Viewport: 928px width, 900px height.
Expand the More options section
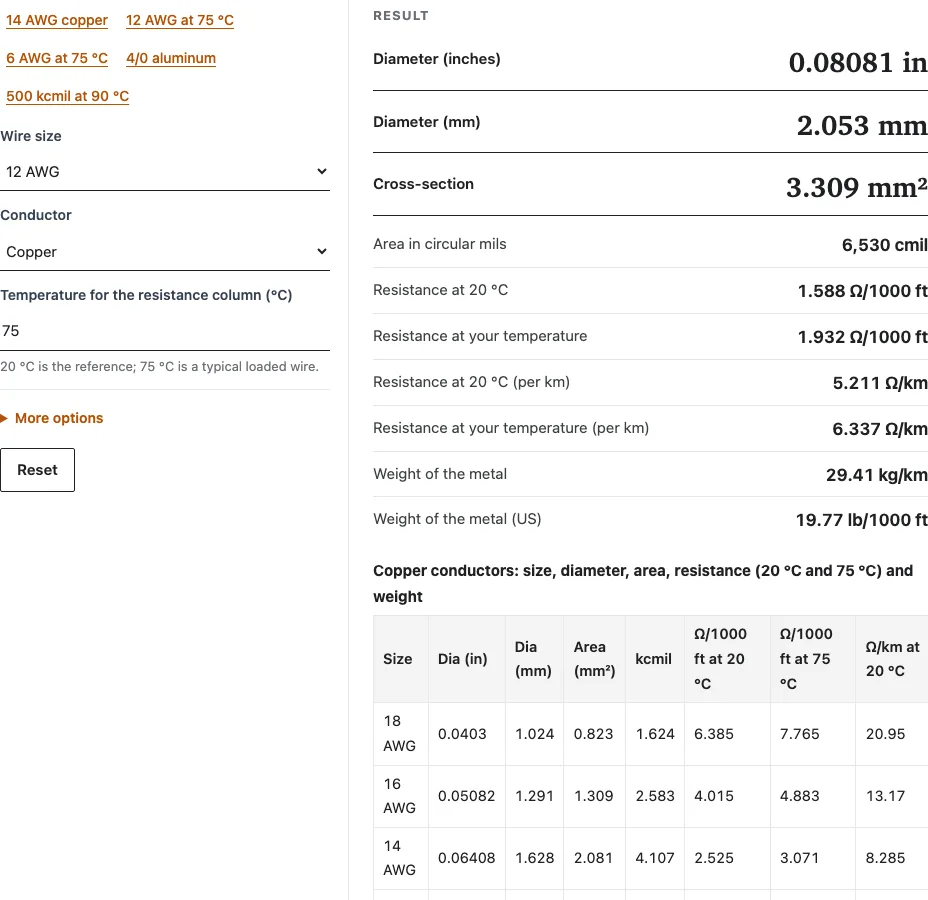[x=52, y=418]
